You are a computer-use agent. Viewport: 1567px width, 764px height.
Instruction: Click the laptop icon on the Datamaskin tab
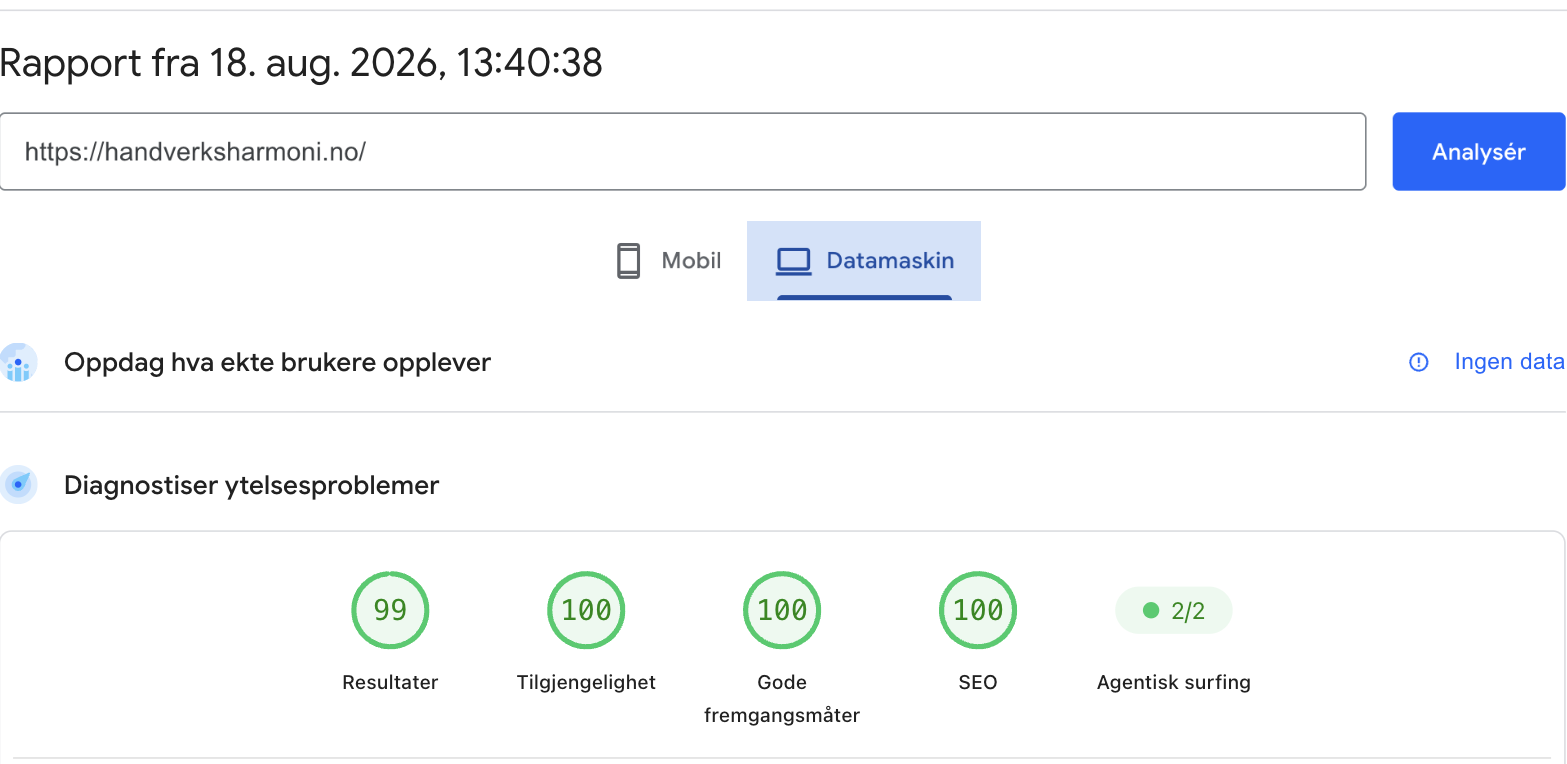coord(794,261)
